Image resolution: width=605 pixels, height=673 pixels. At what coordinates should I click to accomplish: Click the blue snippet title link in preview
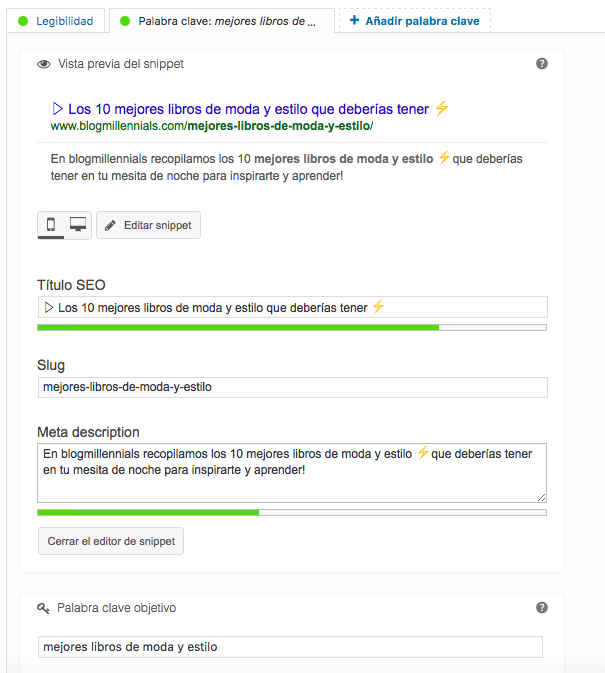249,108
